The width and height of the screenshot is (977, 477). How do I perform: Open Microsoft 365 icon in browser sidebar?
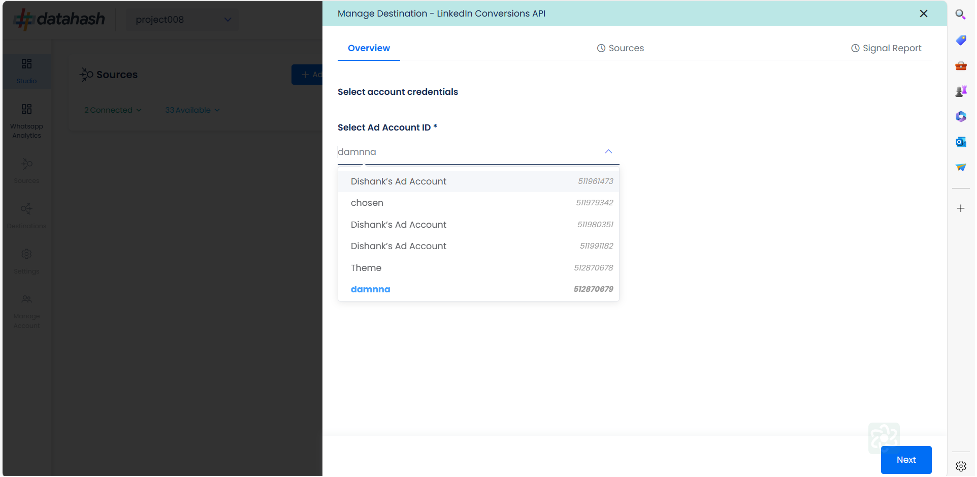(961, 116)
